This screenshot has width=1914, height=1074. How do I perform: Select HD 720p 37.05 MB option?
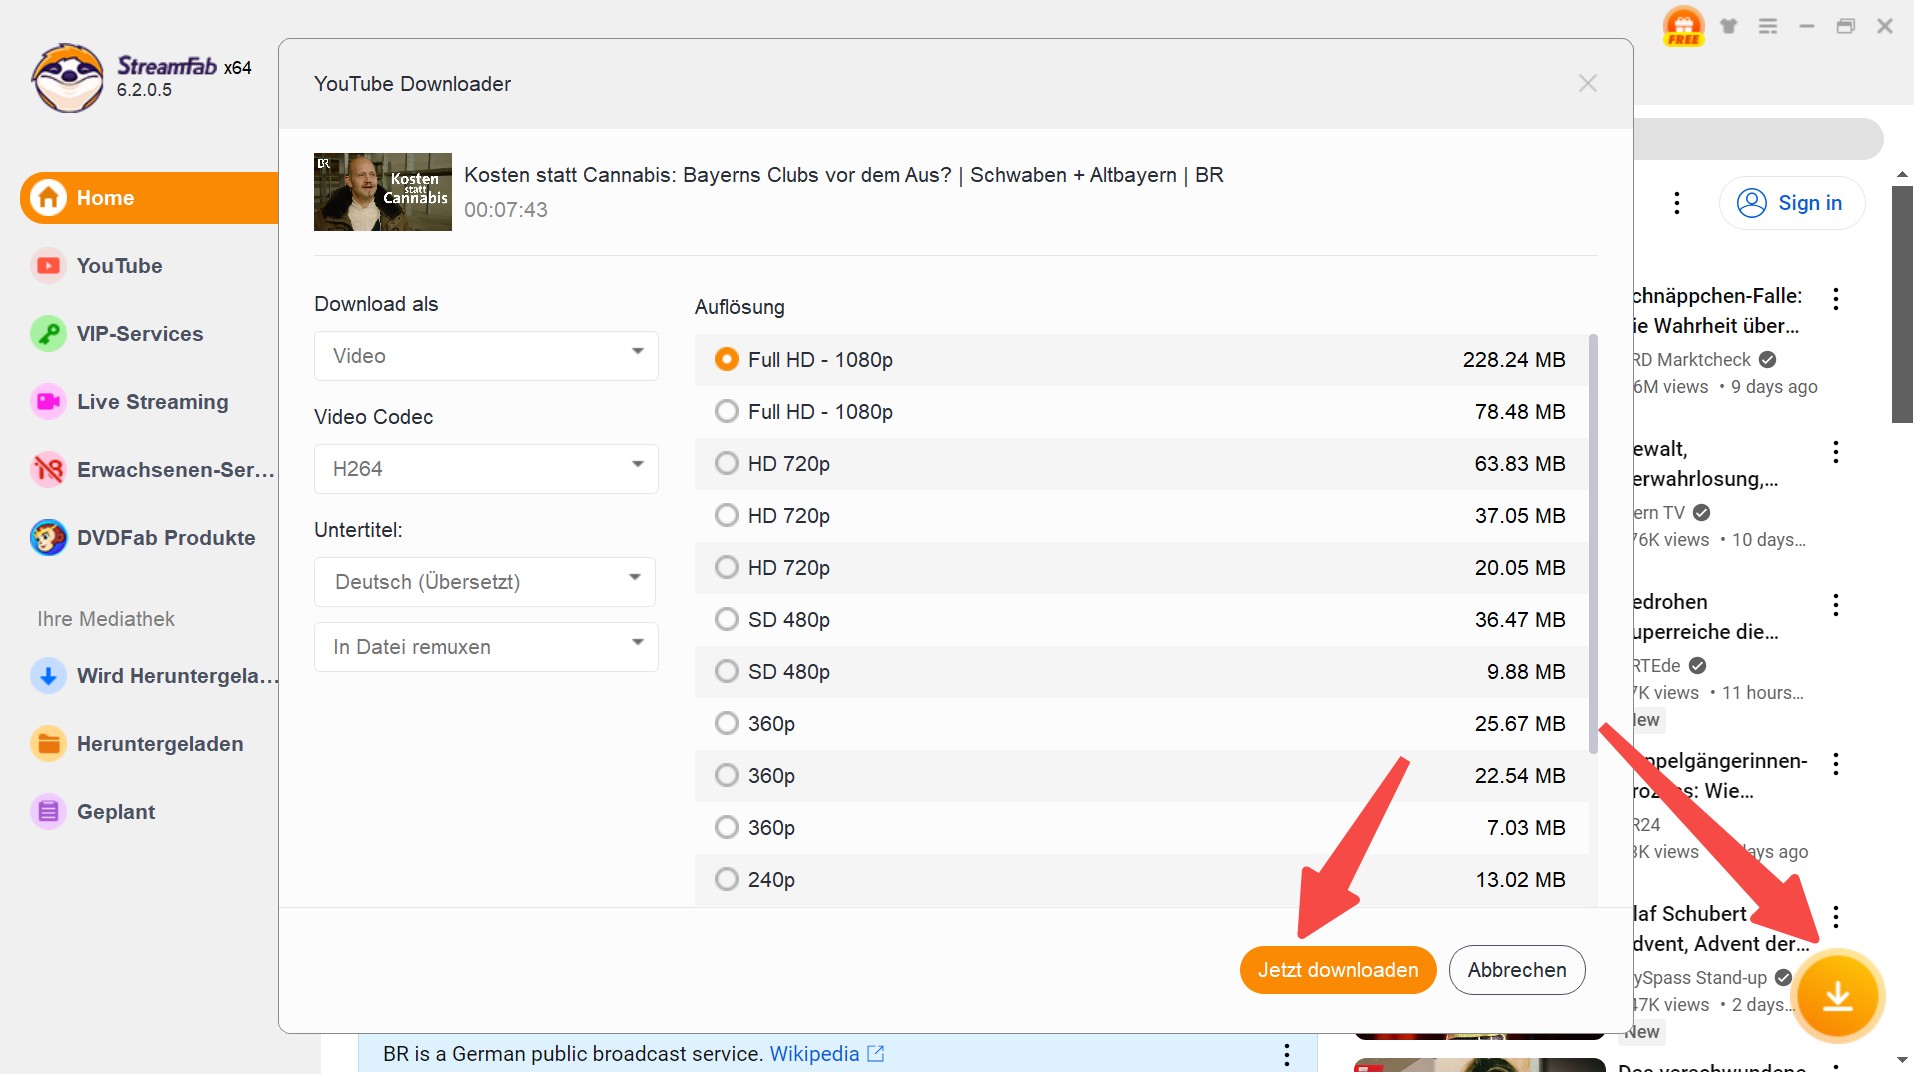click(1141, 516)
